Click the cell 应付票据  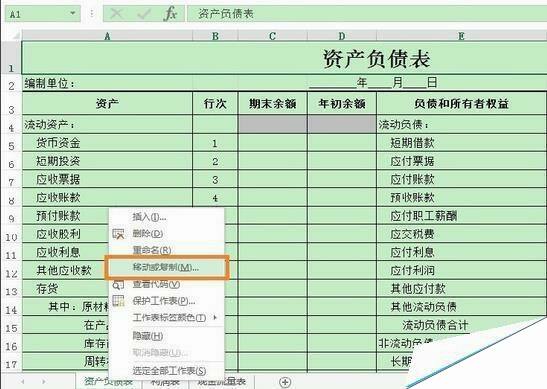461,161
